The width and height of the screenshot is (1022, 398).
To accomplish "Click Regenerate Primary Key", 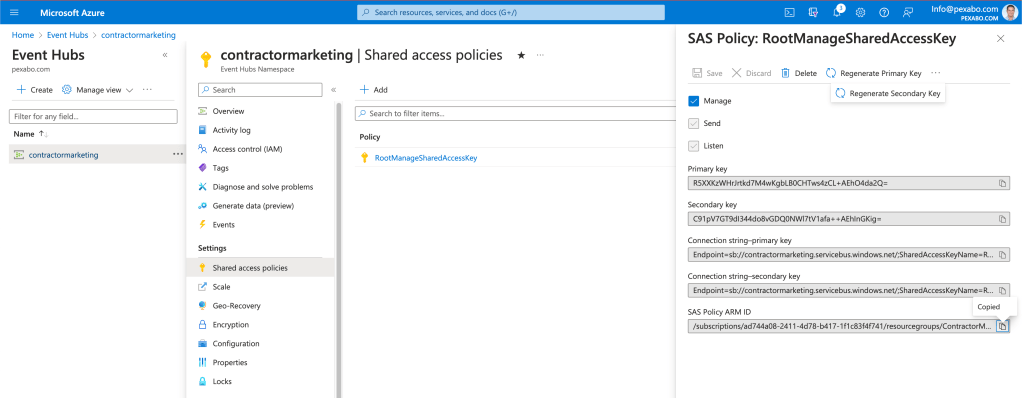I will point(874,73).
